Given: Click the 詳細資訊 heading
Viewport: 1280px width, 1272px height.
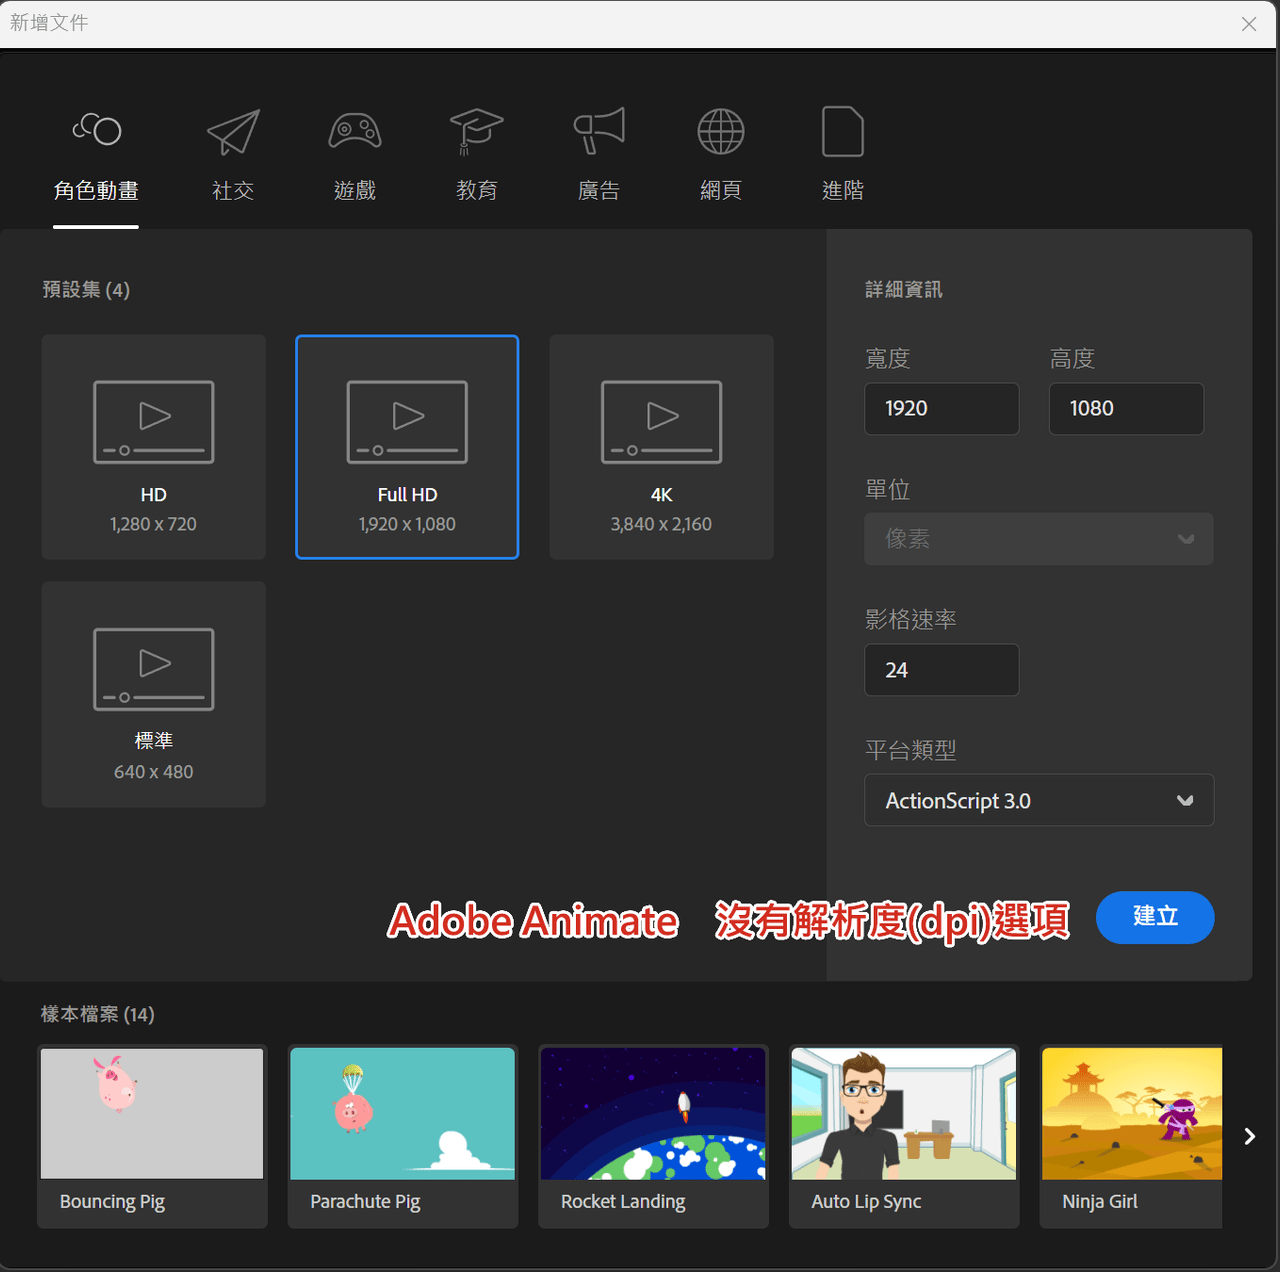Looking at the screenshot, I should click(x=904, y=290).
